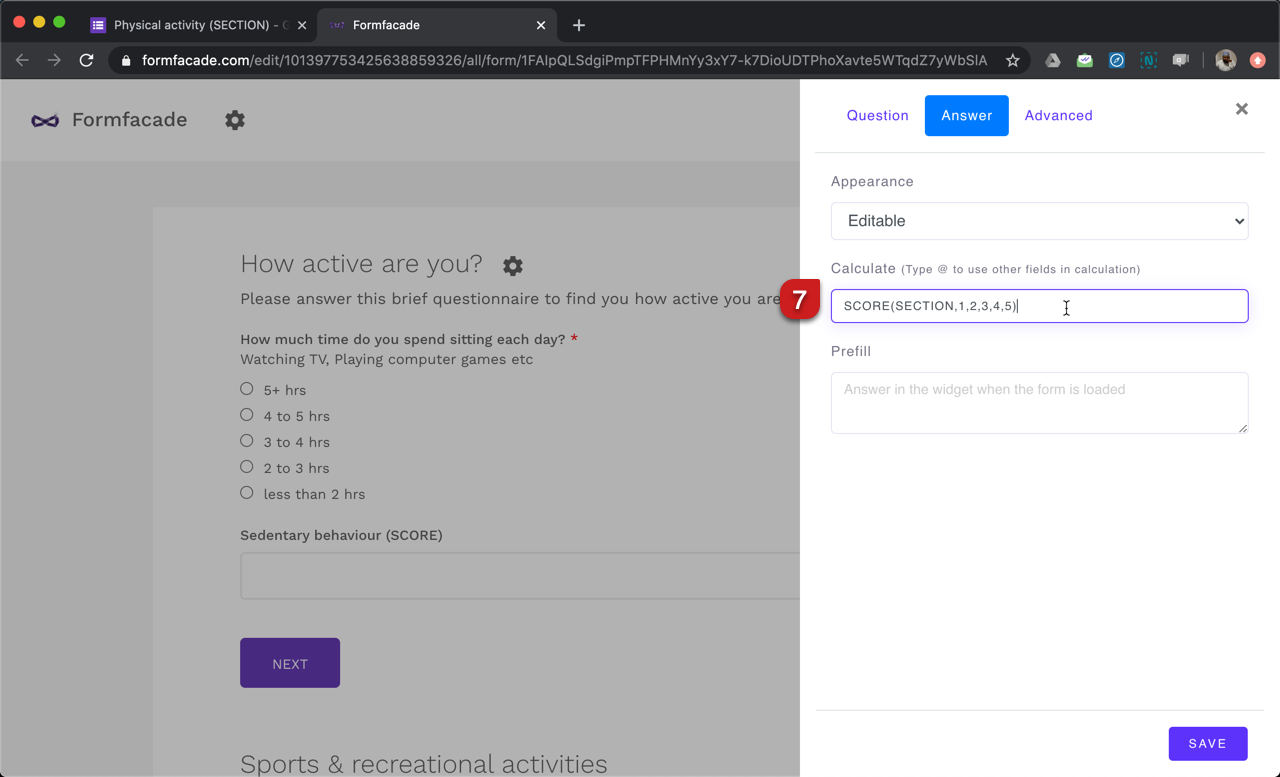Open the Google Drive extension icon

coord(1052,60)
